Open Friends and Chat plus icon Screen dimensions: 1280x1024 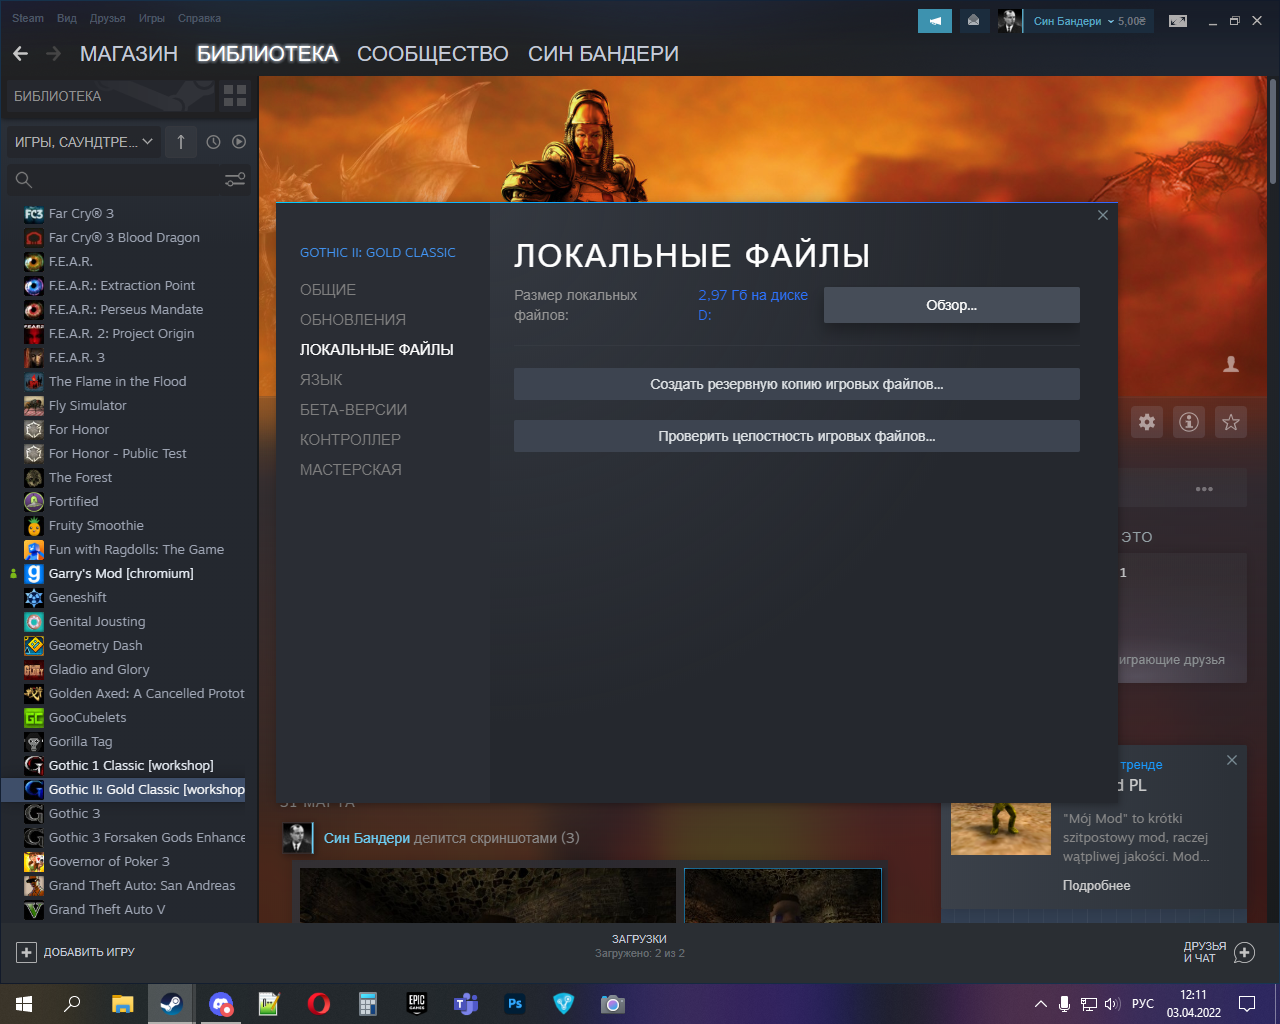tap(1244, 952)
